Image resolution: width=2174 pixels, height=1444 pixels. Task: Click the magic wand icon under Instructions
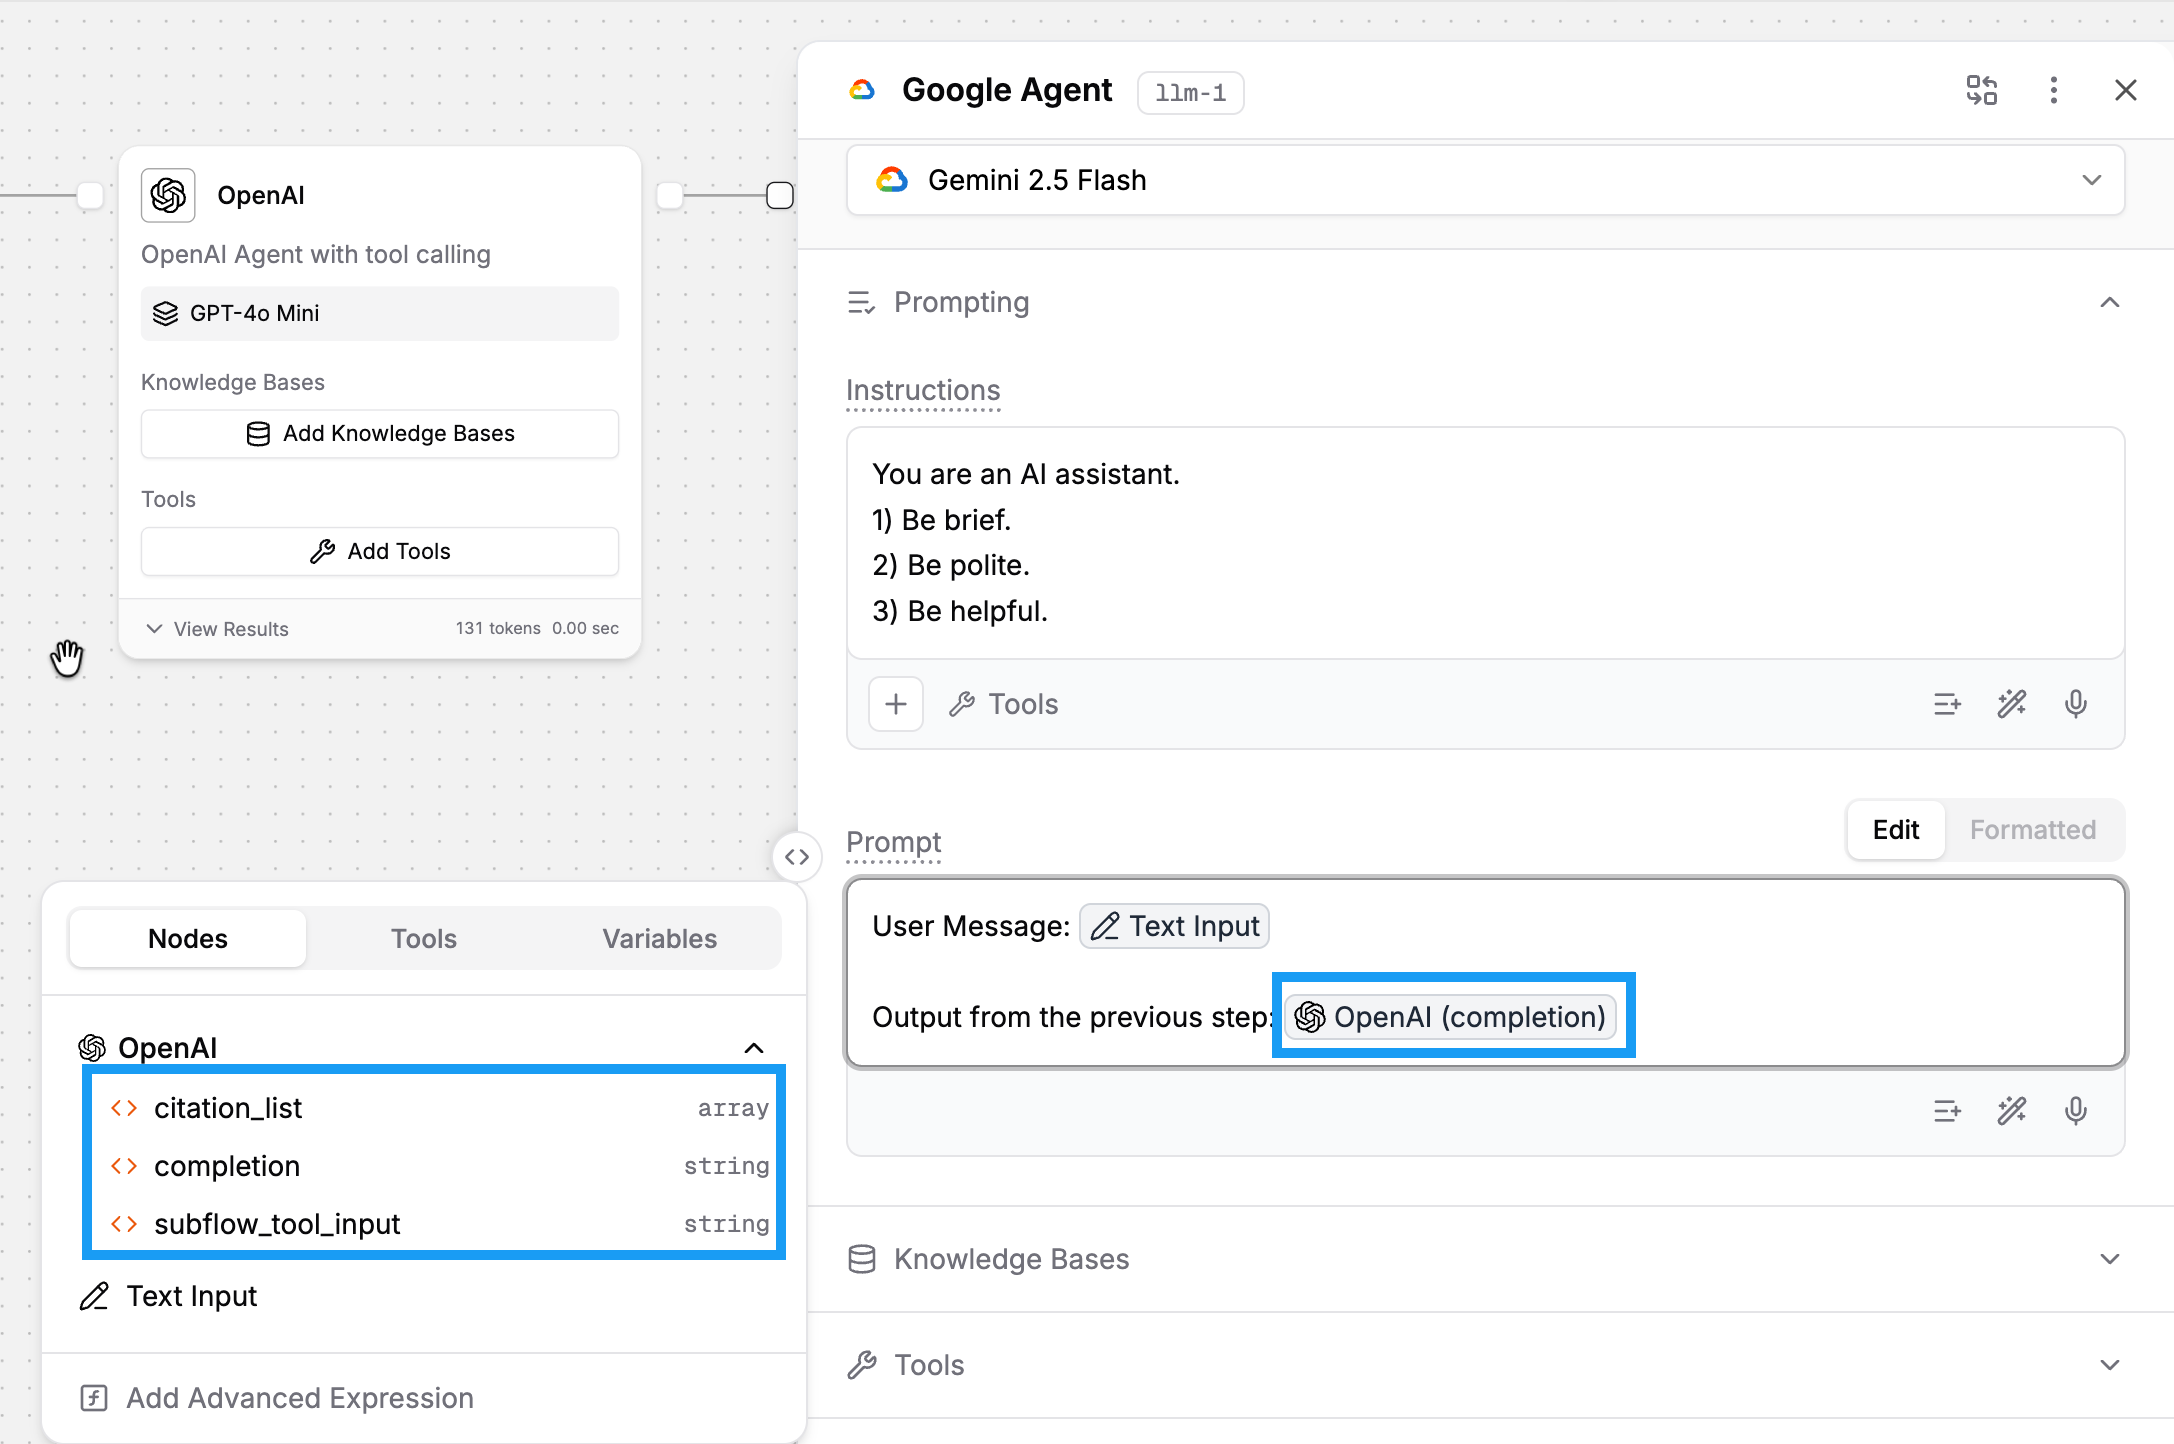pos(2011,704)
